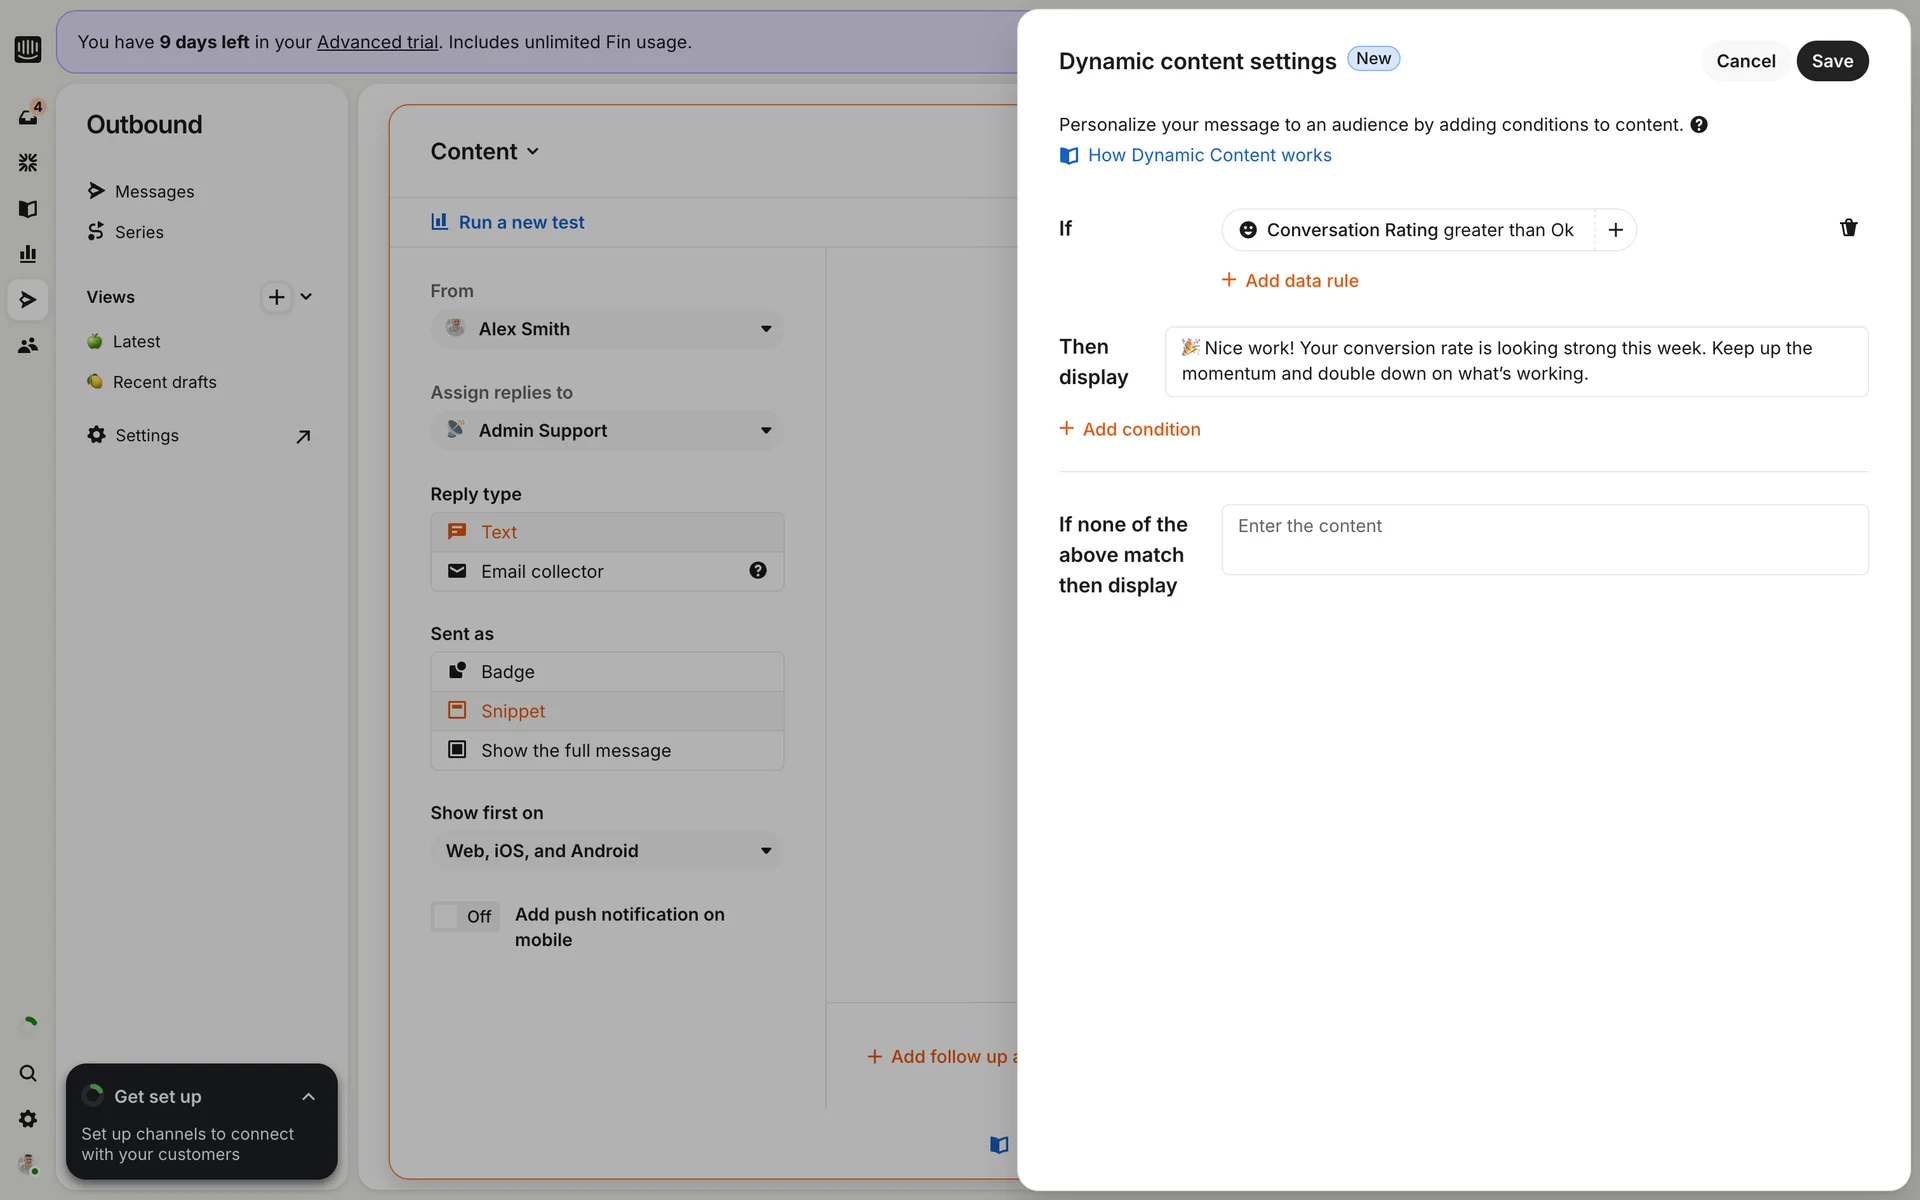Delete condition with trash icon
Screen dimensions: 1920x1200
point(1848,228)
